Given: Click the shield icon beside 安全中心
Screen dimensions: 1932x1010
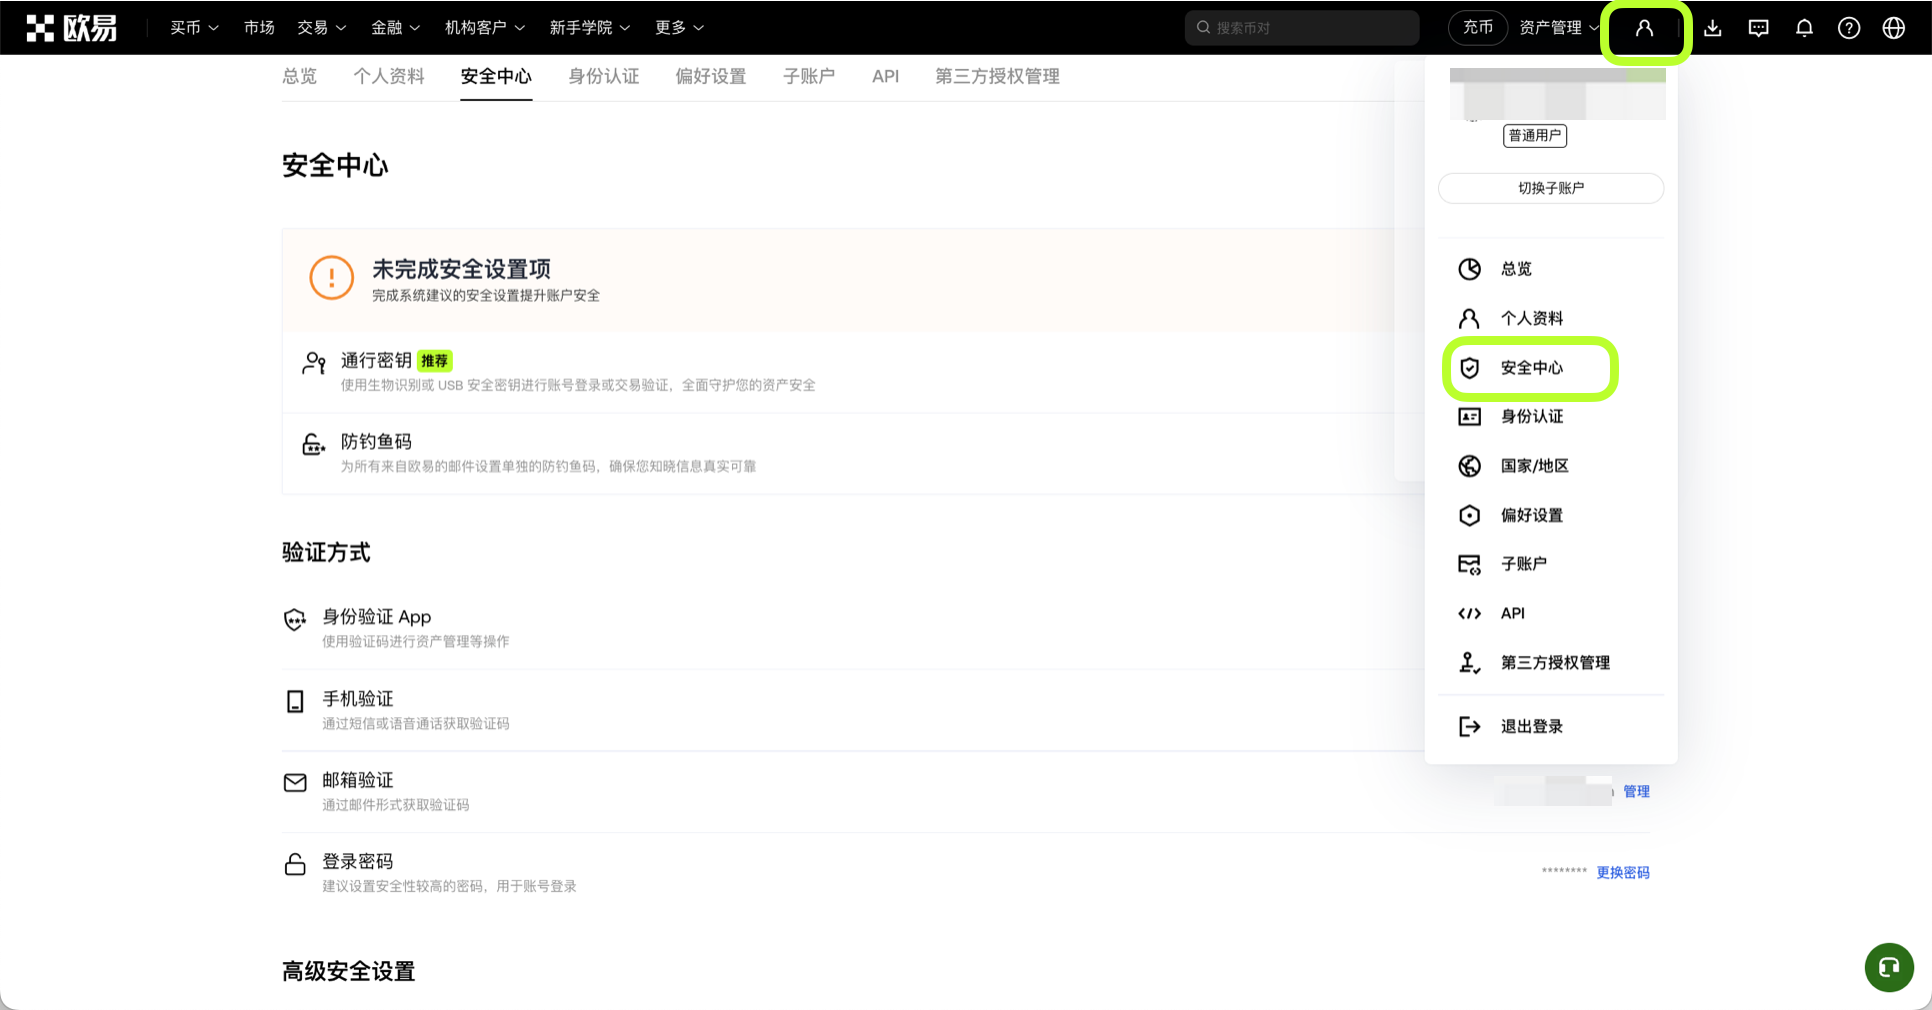Looking at the screenshot, I should 1469,368.
